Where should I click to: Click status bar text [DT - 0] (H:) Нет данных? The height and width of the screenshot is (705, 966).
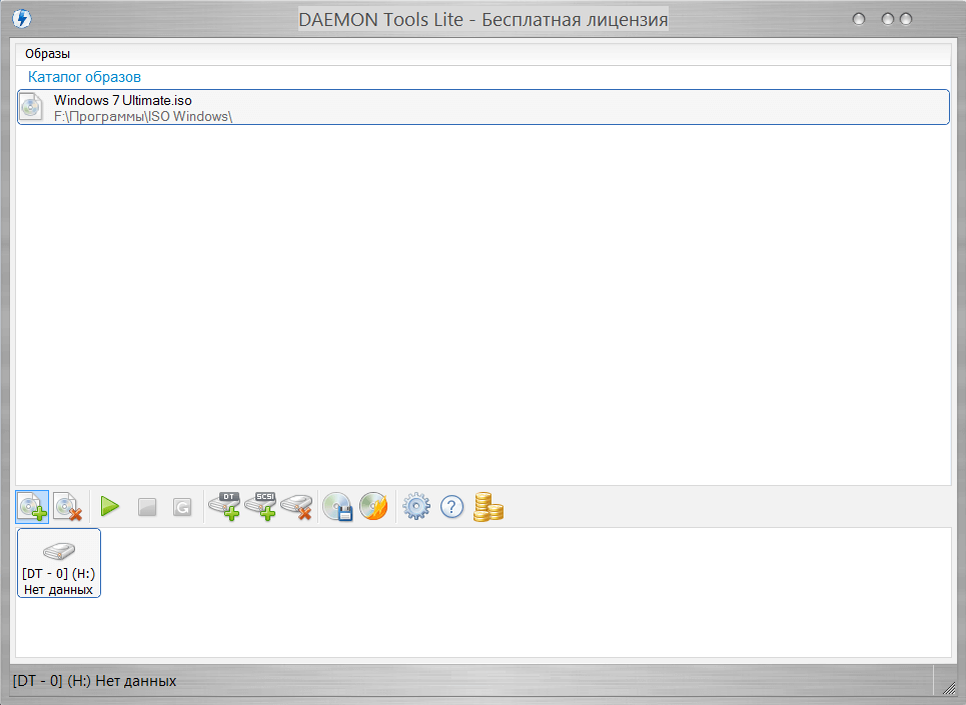[x=94, y=681]
